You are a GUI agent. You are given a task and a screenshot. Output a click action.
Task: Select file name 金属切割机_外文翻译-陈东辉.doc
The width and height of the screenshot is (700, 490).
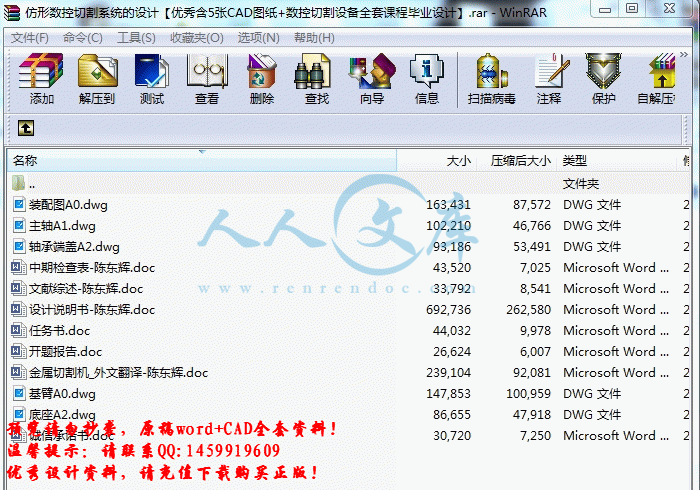[119, 373]
